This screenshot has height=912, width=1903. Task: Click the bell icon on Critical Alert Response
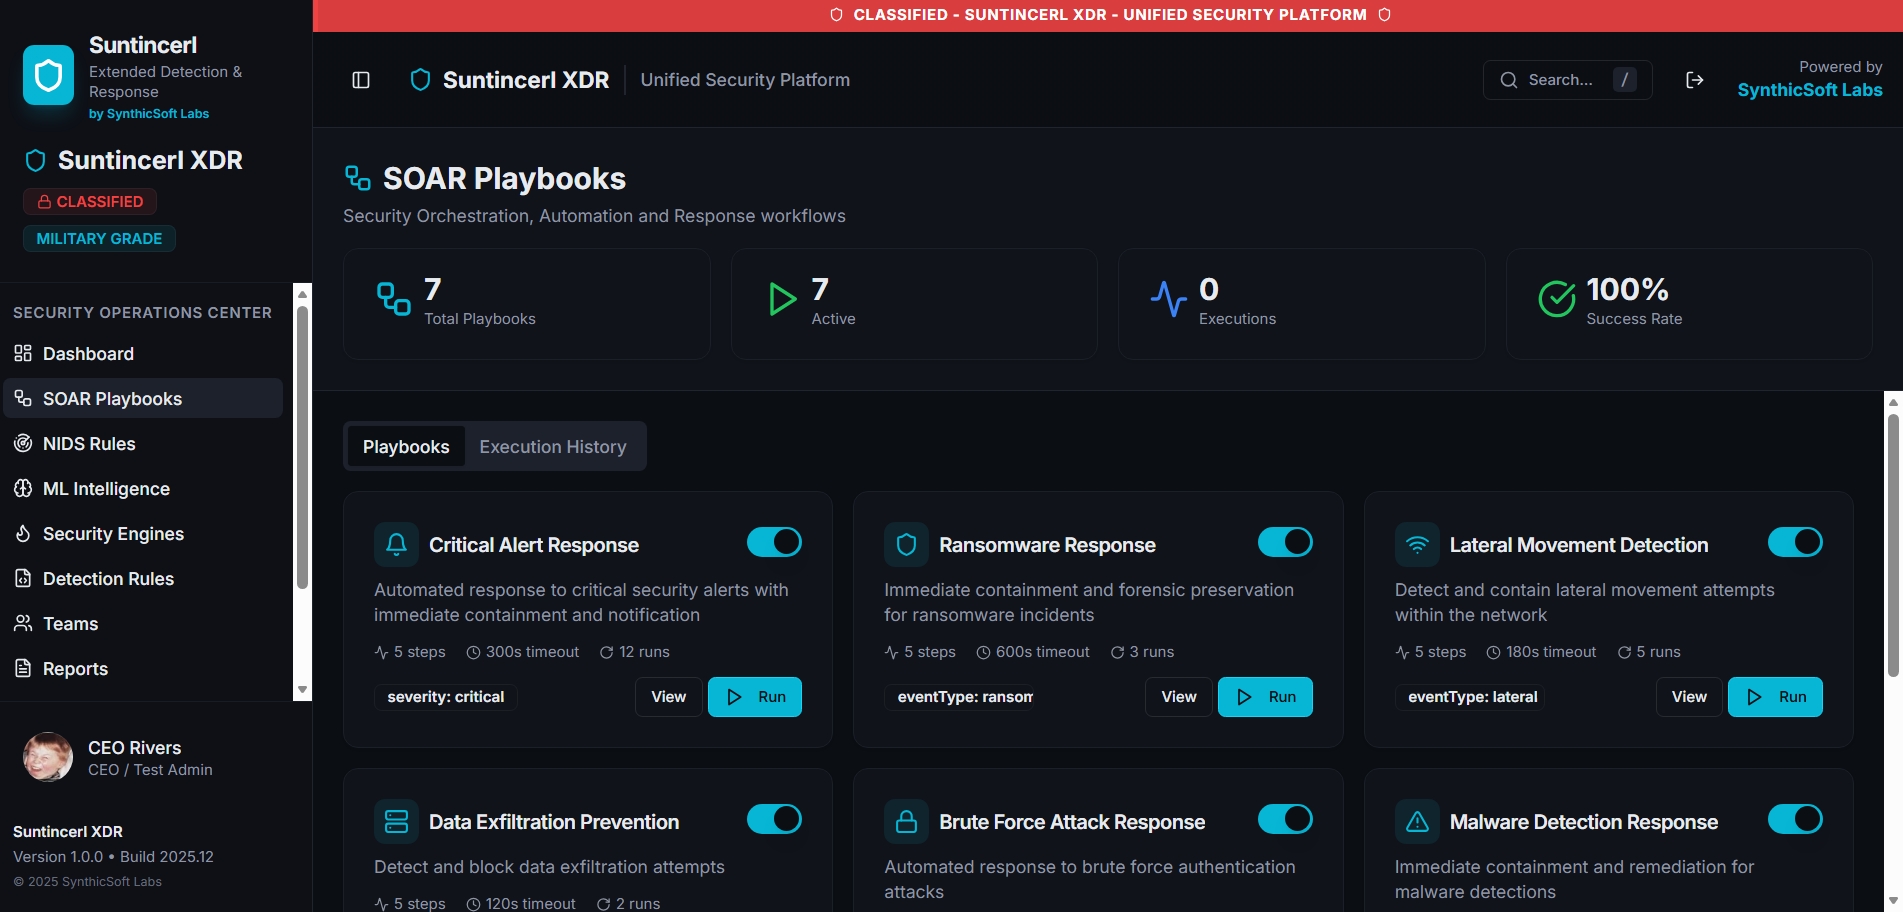click(396, 543)
